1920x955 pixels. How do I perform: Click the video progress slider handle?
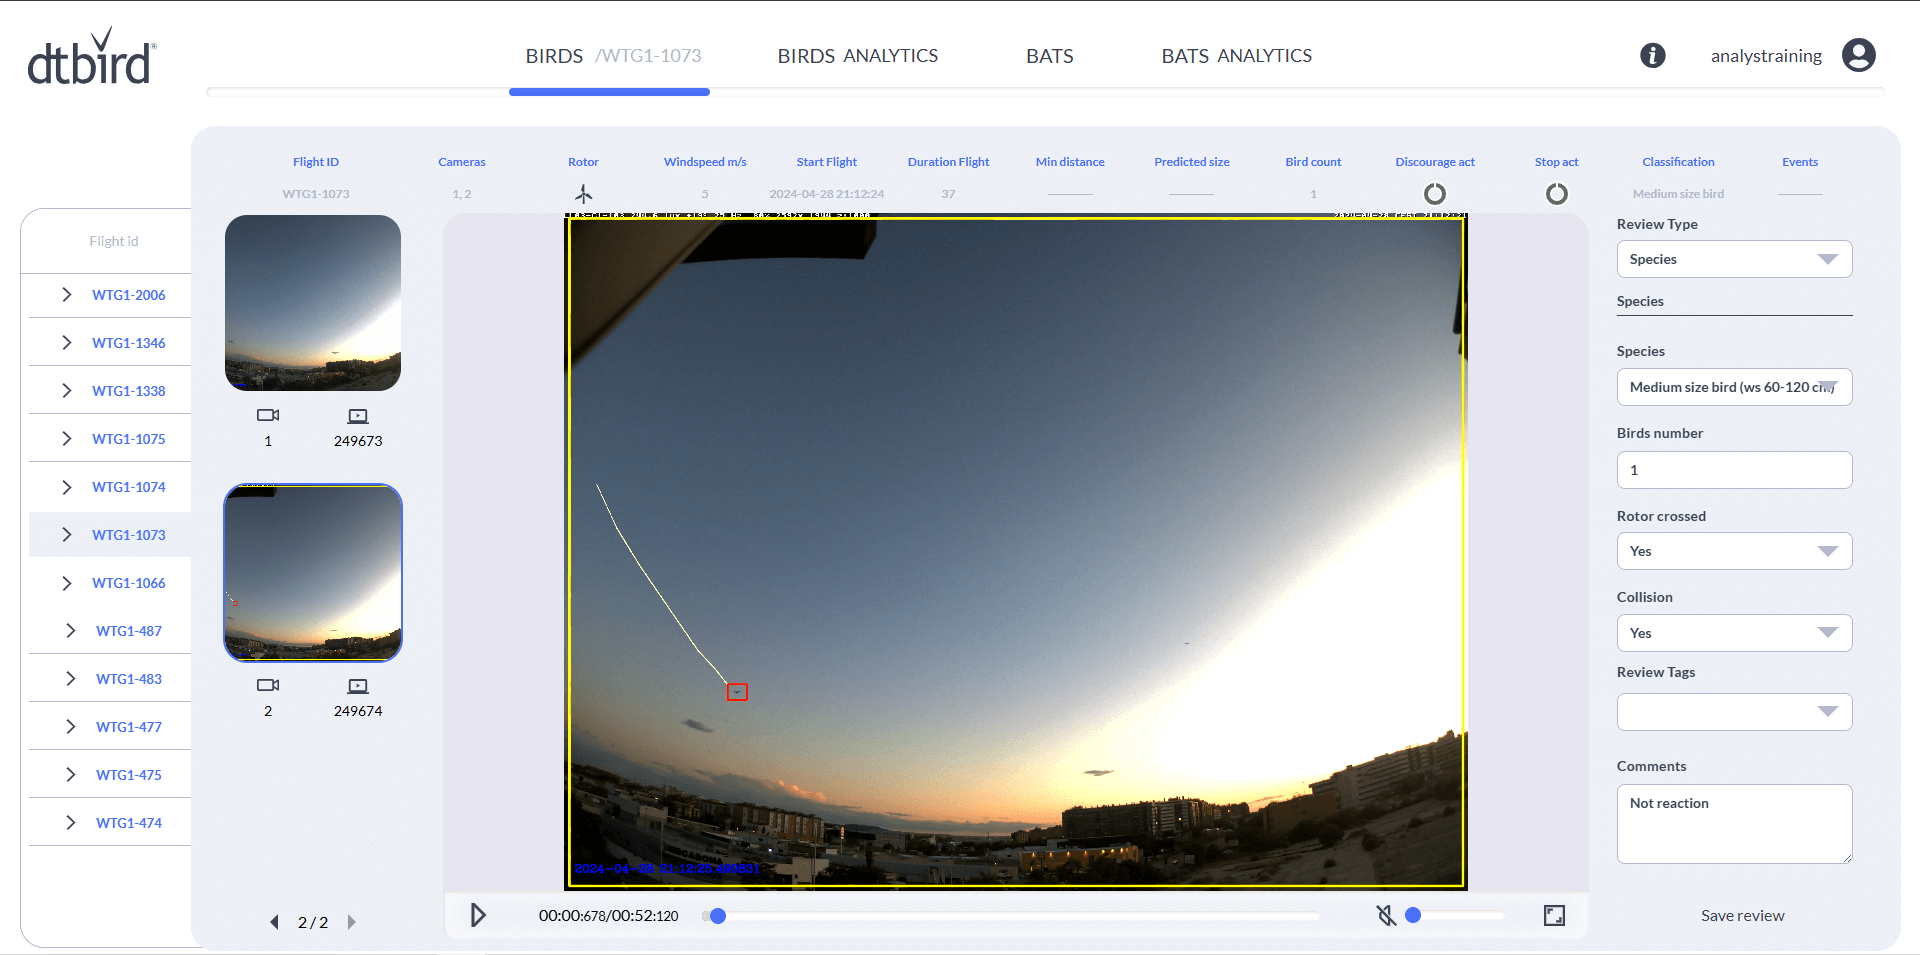pyautogui.click(x=717, y=916)
